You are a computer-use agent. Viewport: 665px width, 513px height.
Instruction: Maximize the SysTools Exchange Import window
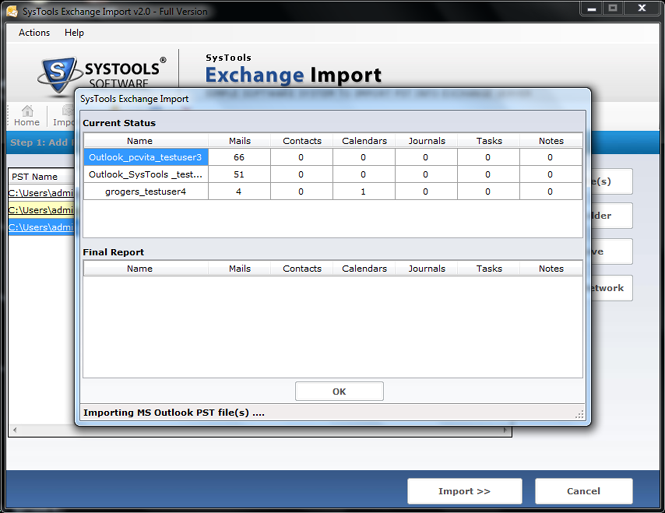tap(613, 8)
